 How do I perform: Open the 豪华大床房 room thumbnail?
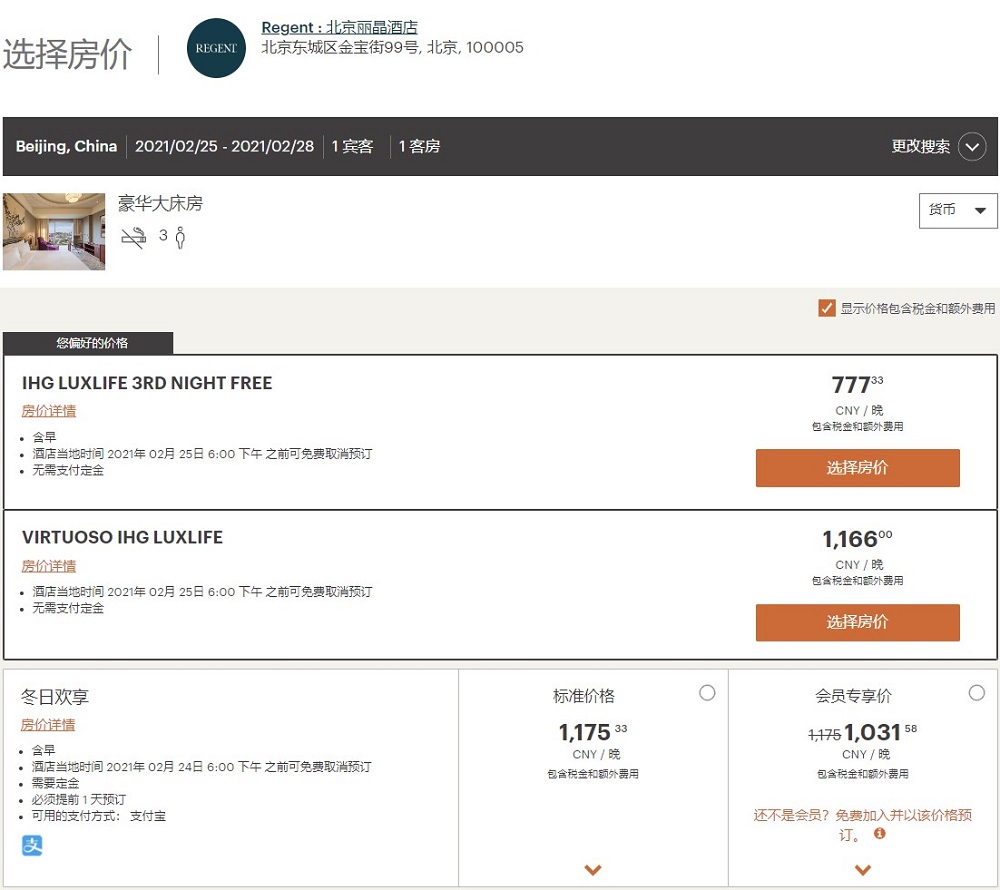(54, 231)
